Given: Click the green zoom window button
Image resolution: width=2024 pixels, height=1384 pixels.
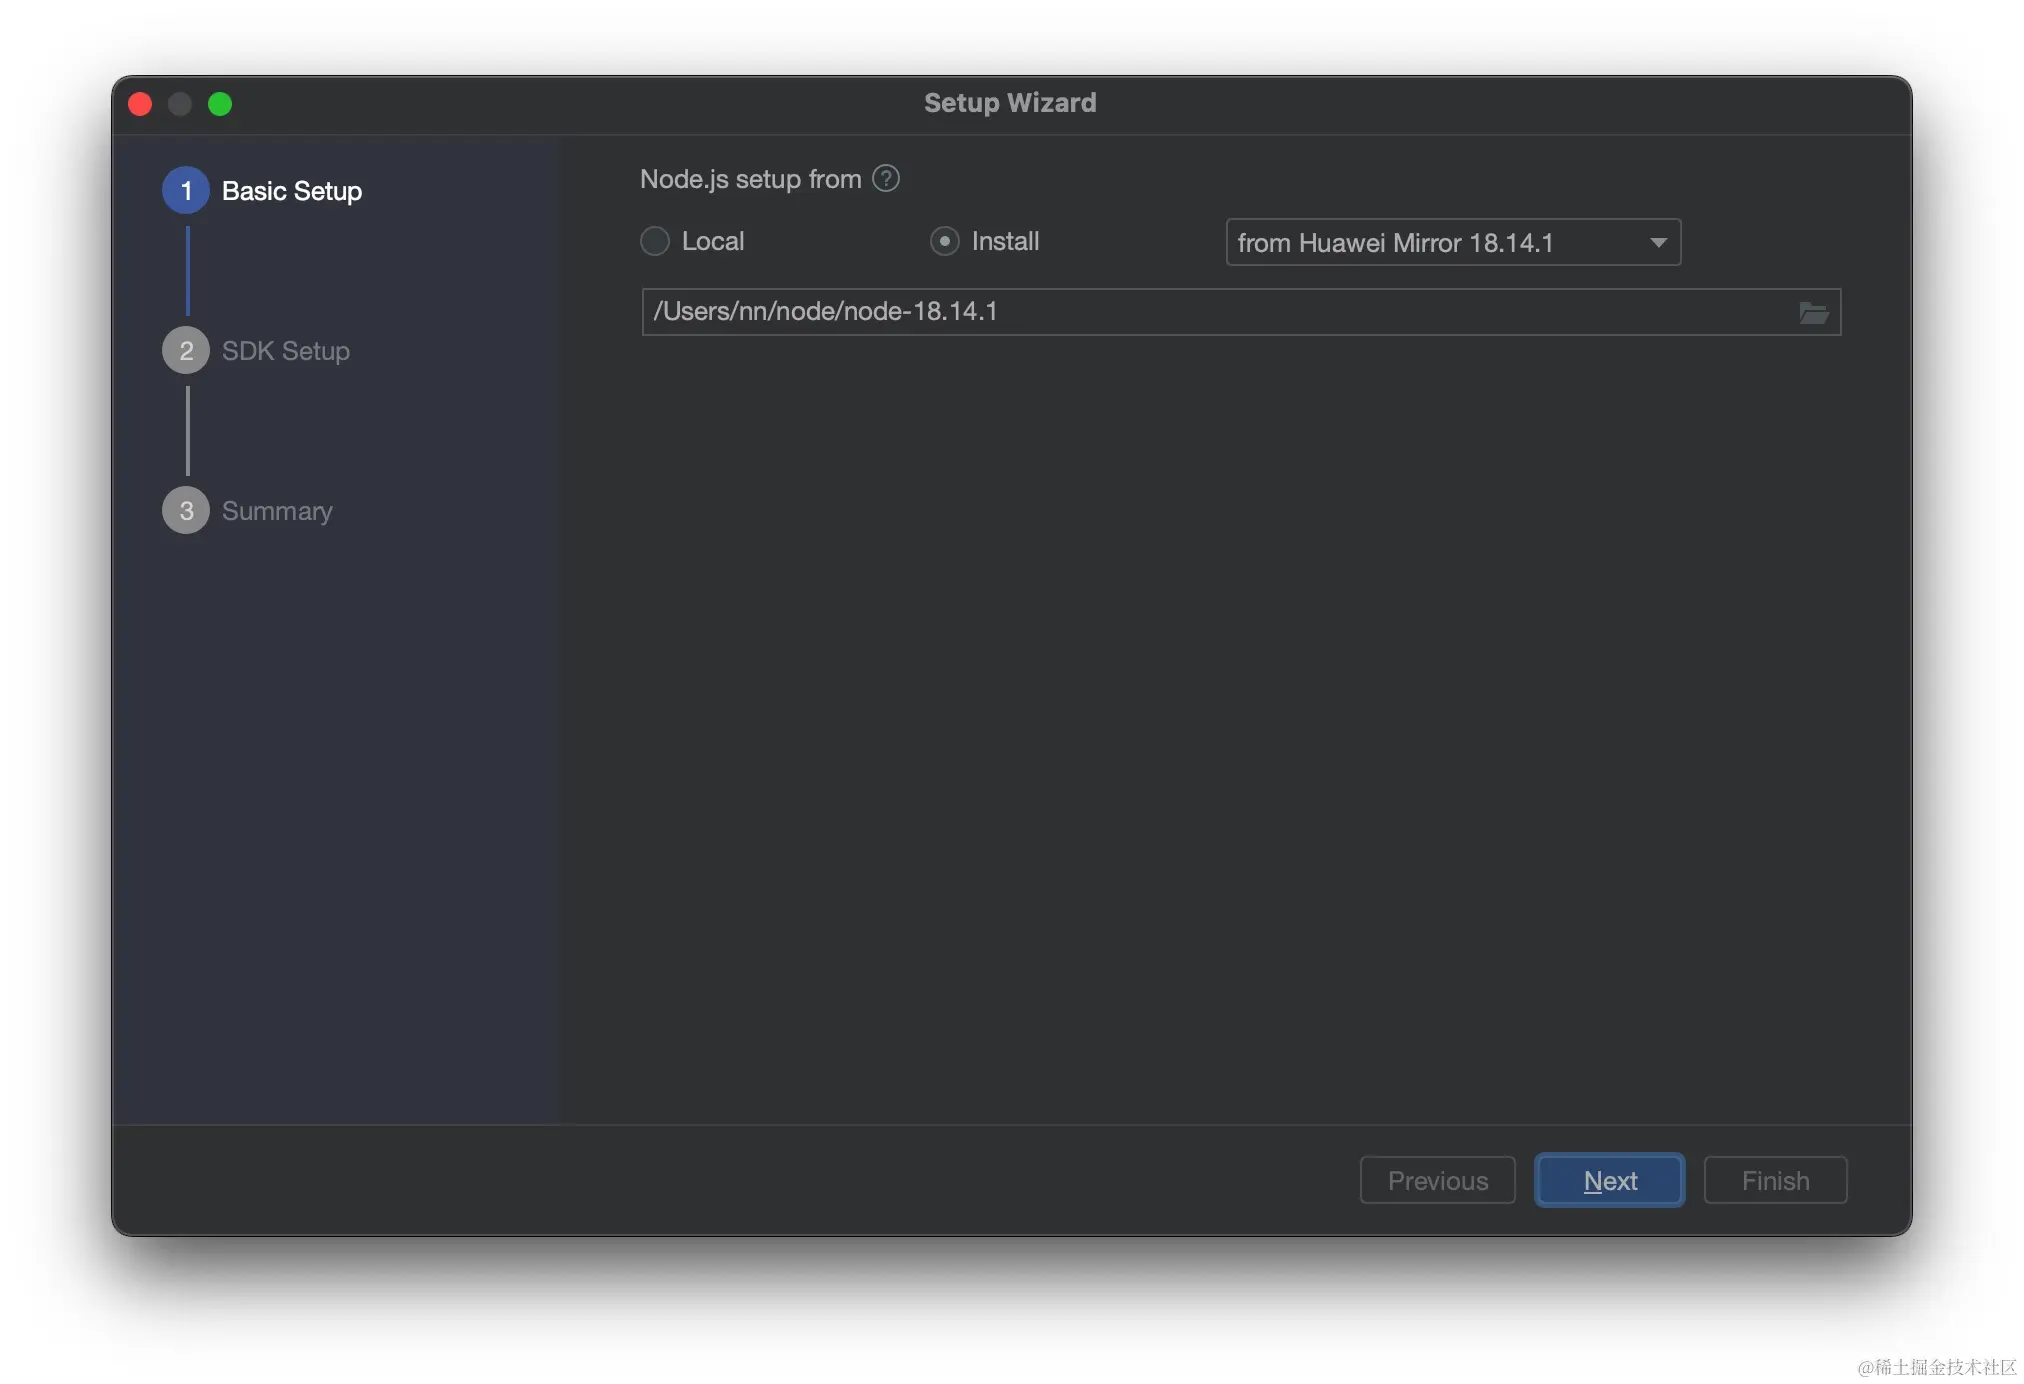Looking at the screenshot, I should 220,104.
